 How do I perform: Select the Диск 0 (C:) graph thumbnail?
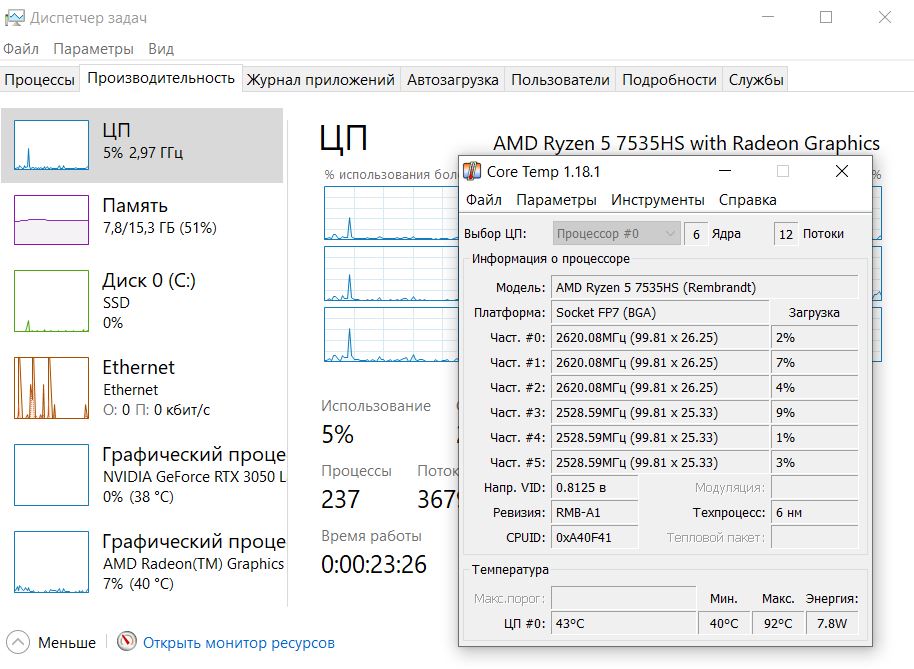(x=51, y=301)
